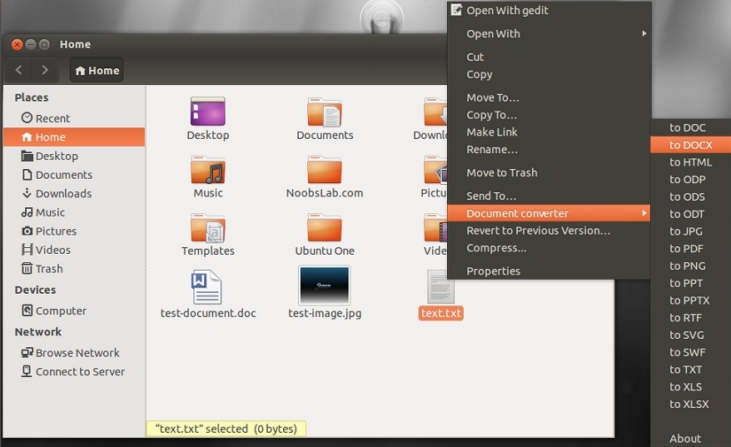
Task: Click the Downloads arrow icon in sidebar
Action: tap(27, 193)
